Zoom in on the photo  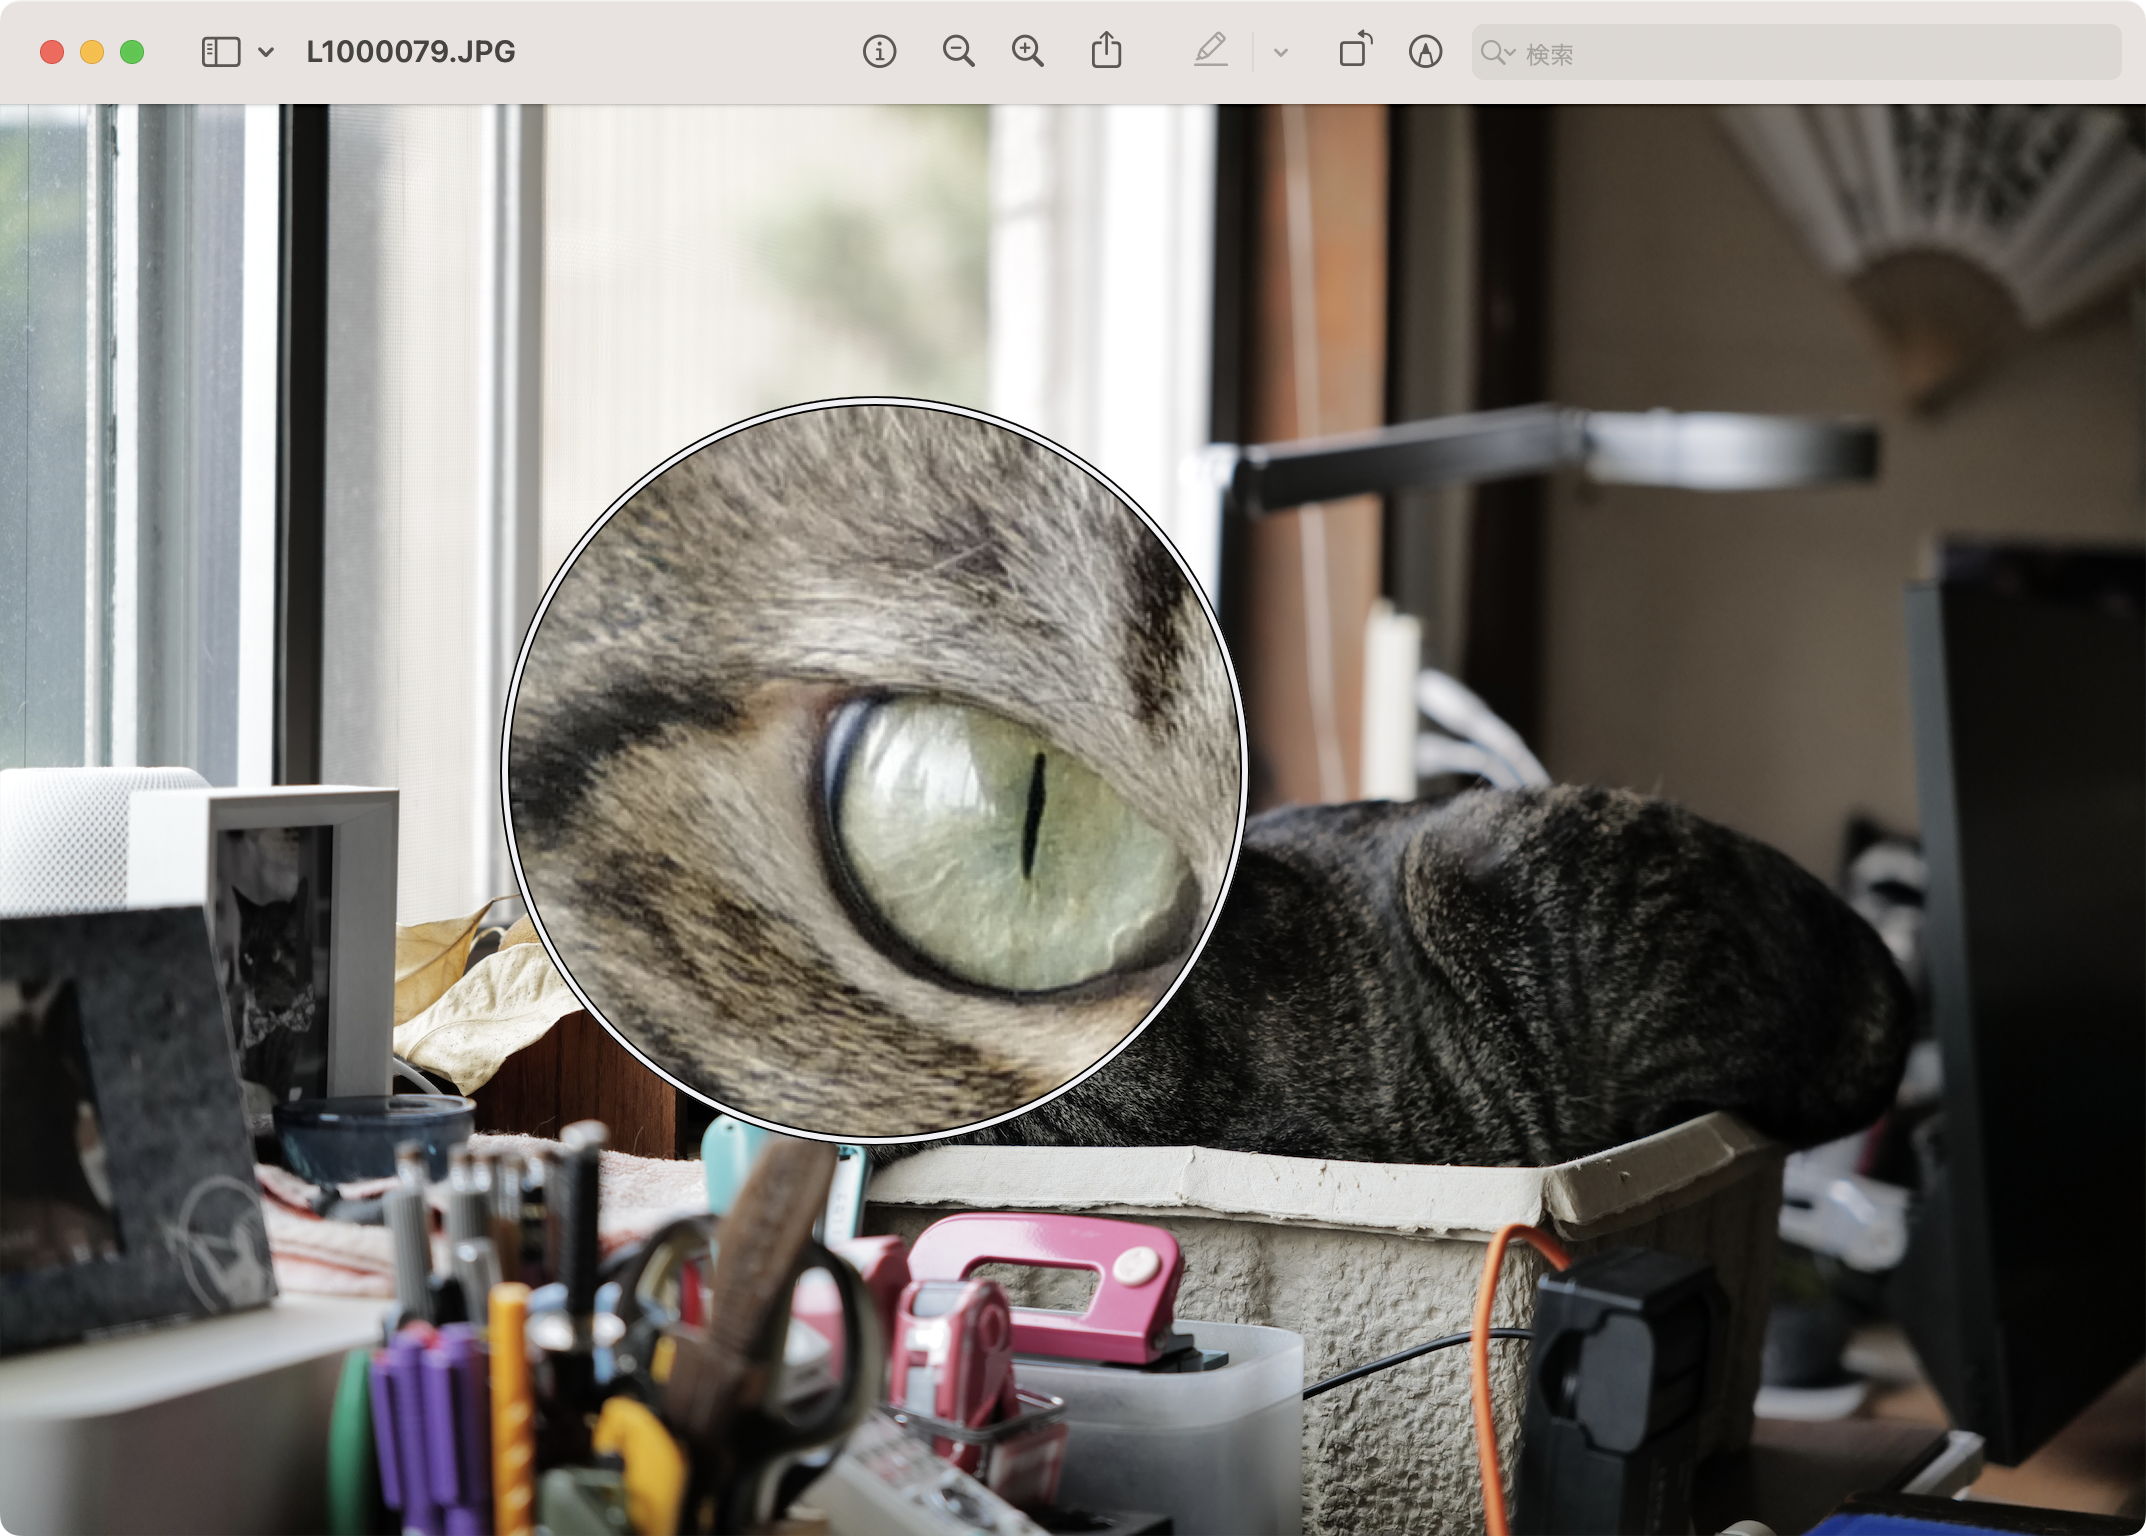(1028, 52)
